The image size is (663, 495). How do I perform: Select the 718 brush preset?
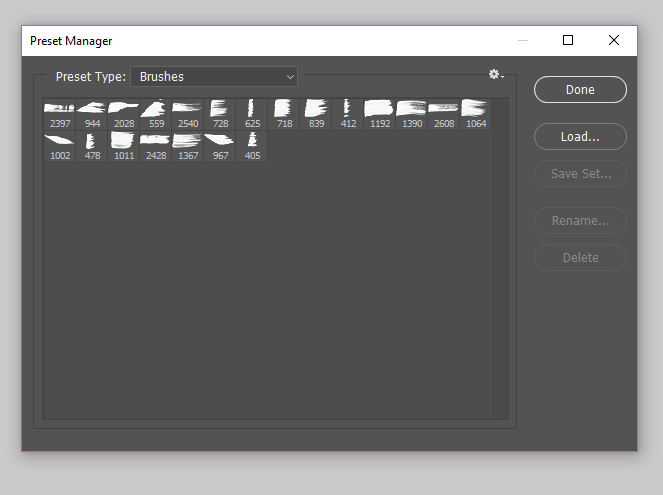(x=284, y=114)
